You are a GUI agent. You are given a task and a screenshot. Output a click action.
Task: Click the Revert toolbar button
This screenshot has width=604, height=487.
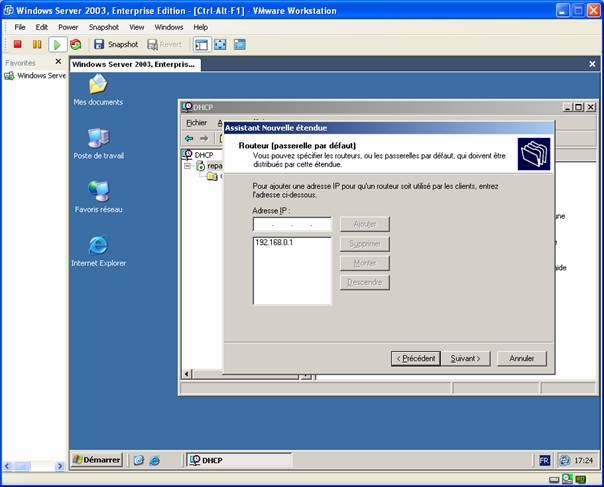(x=164, y=44)
